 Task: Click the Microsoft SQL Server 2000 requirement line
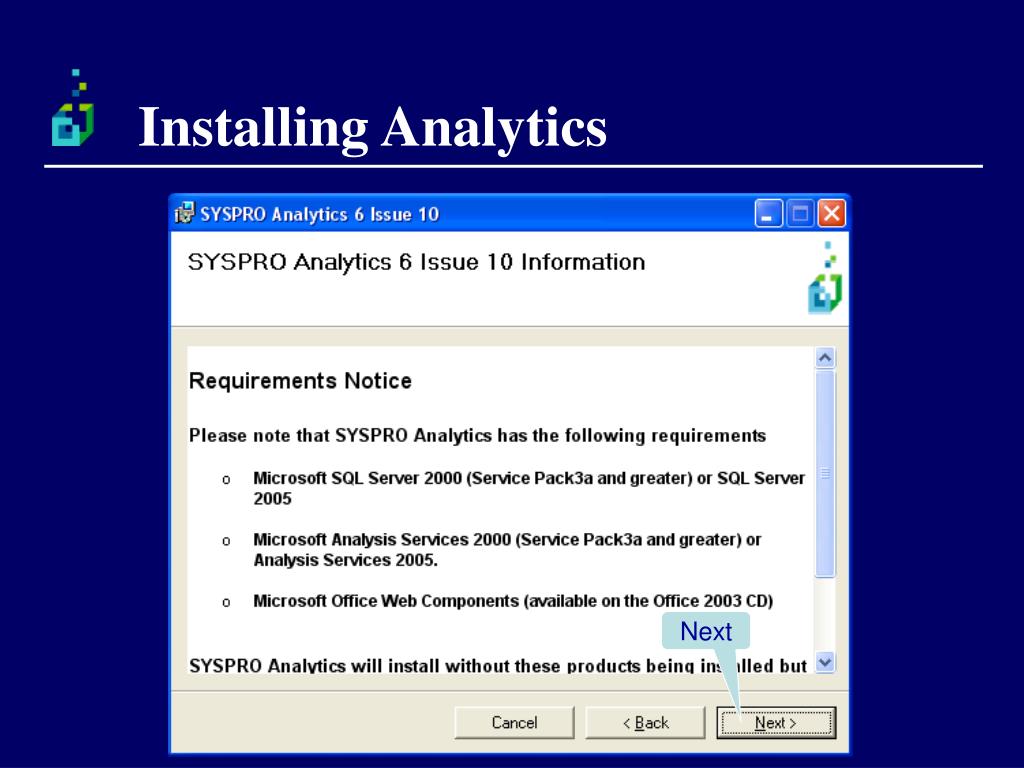click(529, 488)
